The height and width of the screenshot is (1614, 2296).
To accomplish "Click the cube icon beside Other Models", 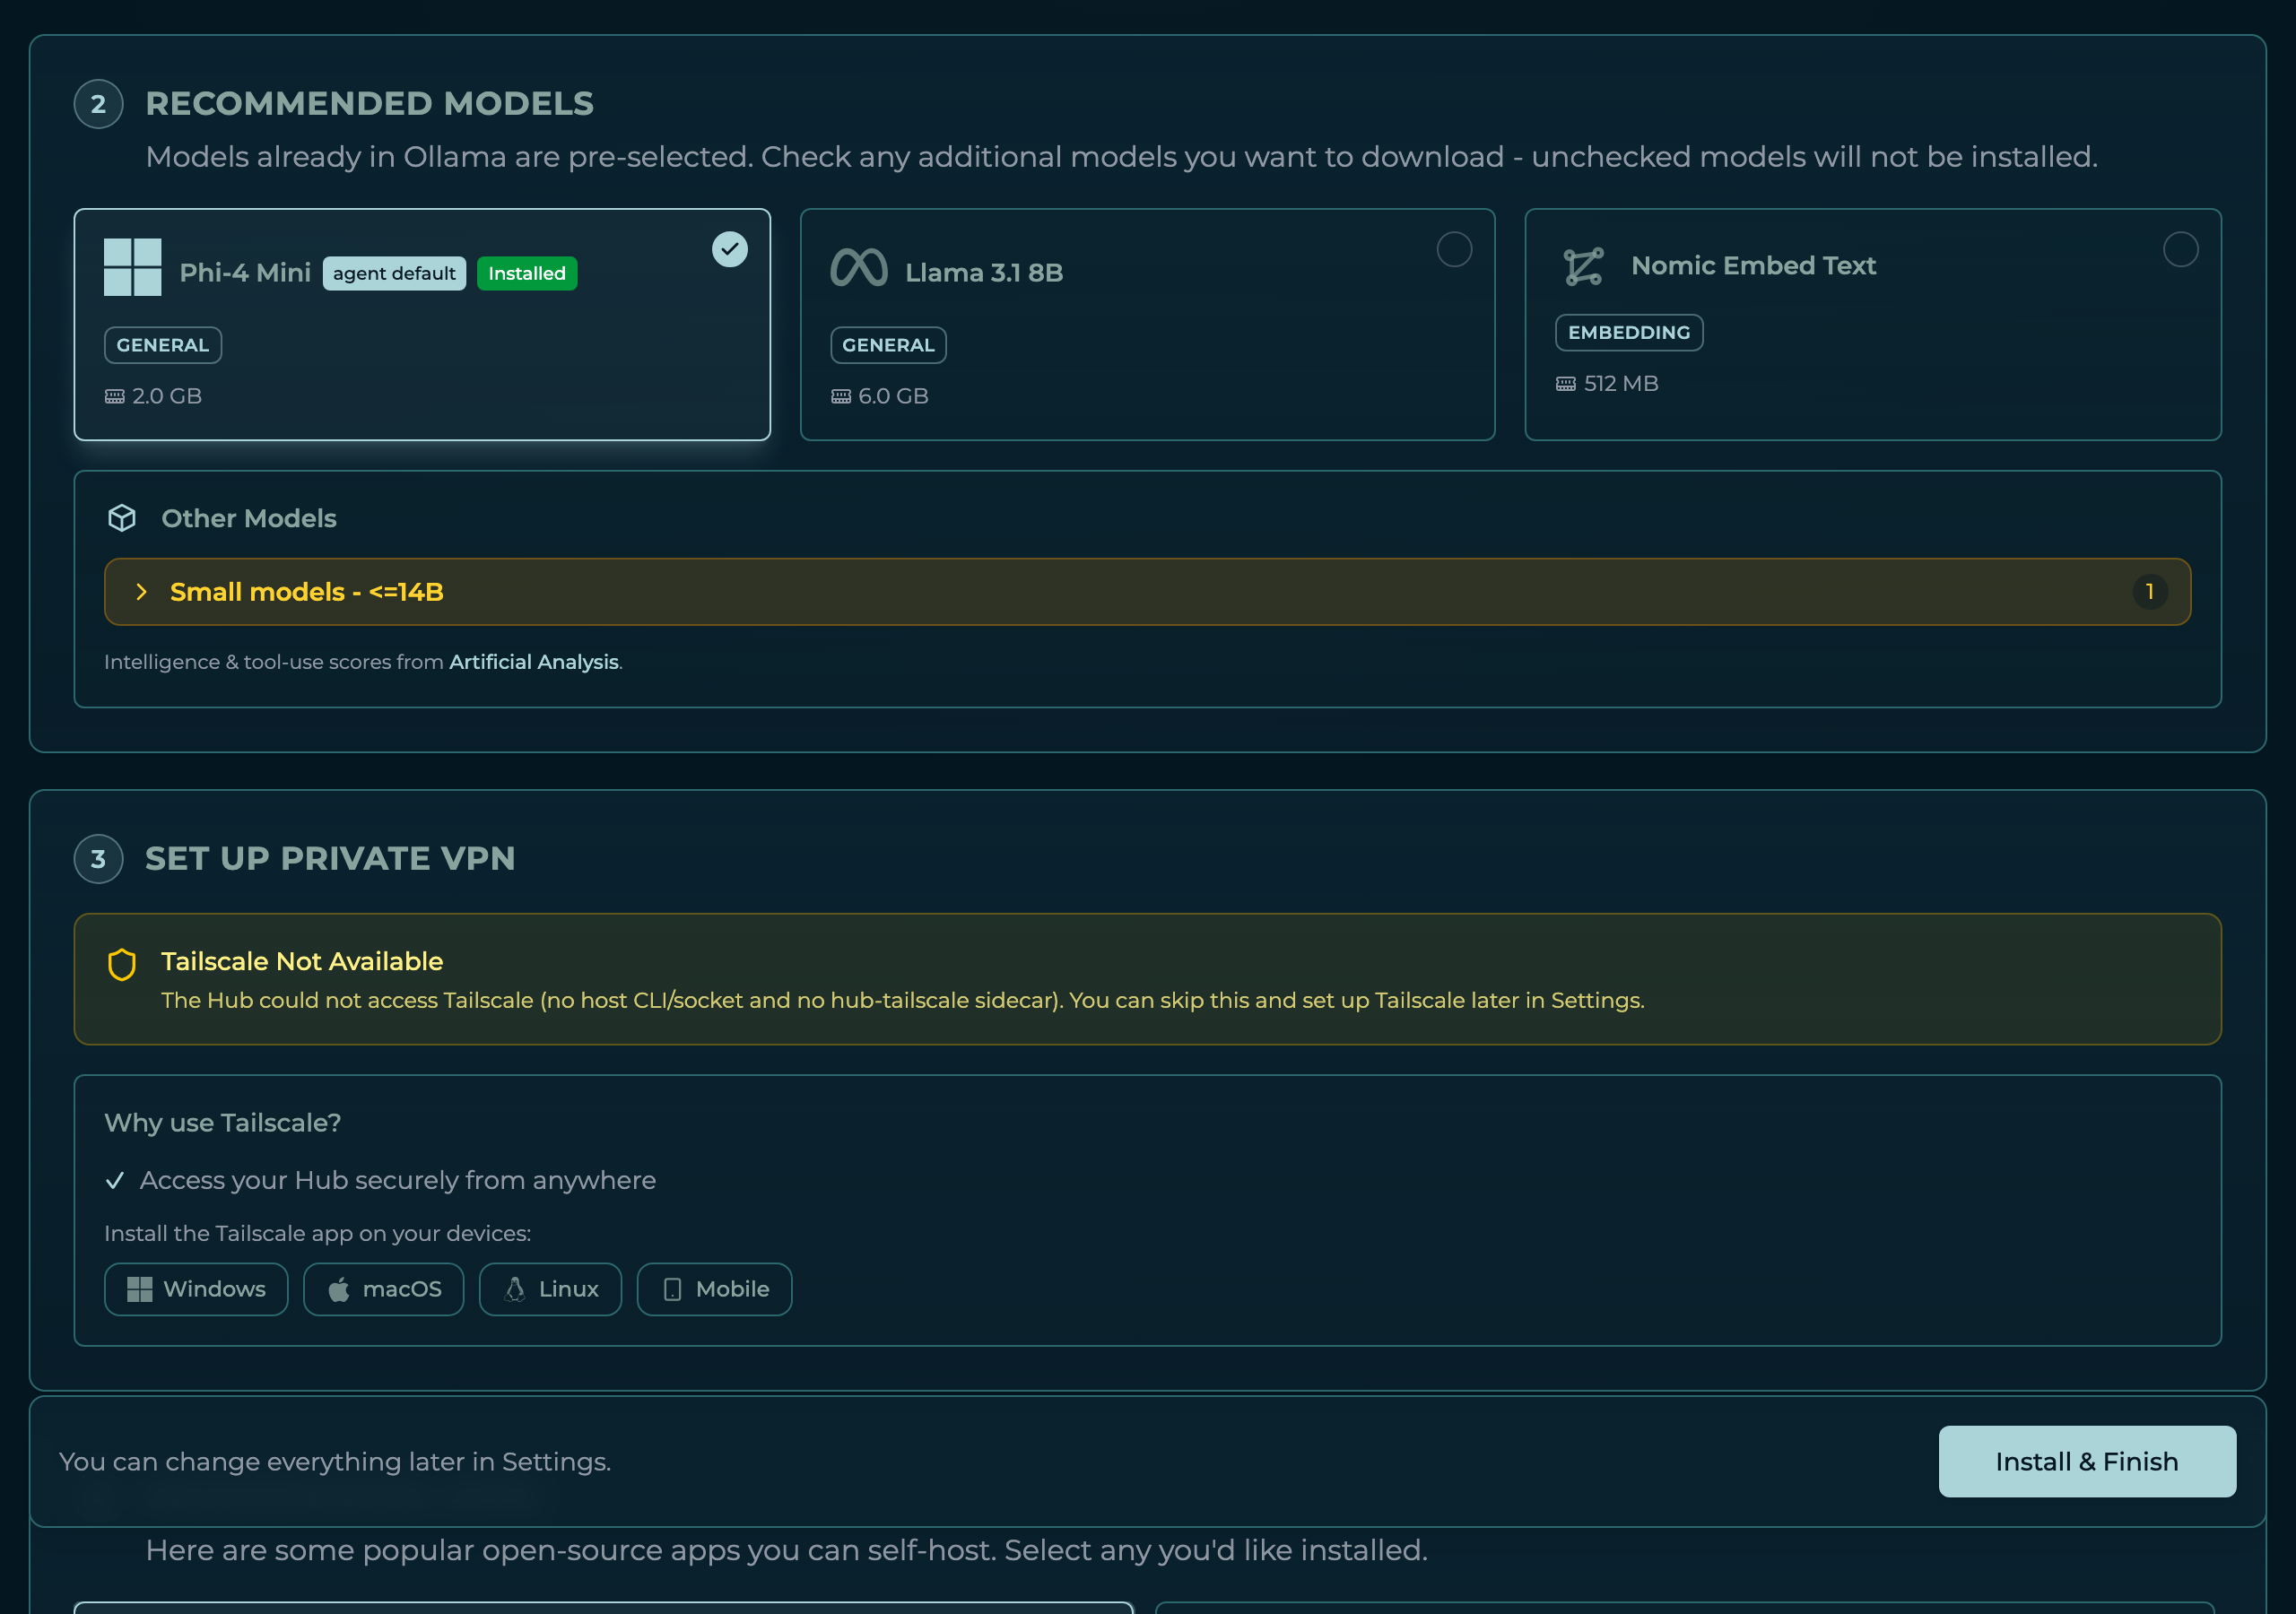I will [122, 518].
